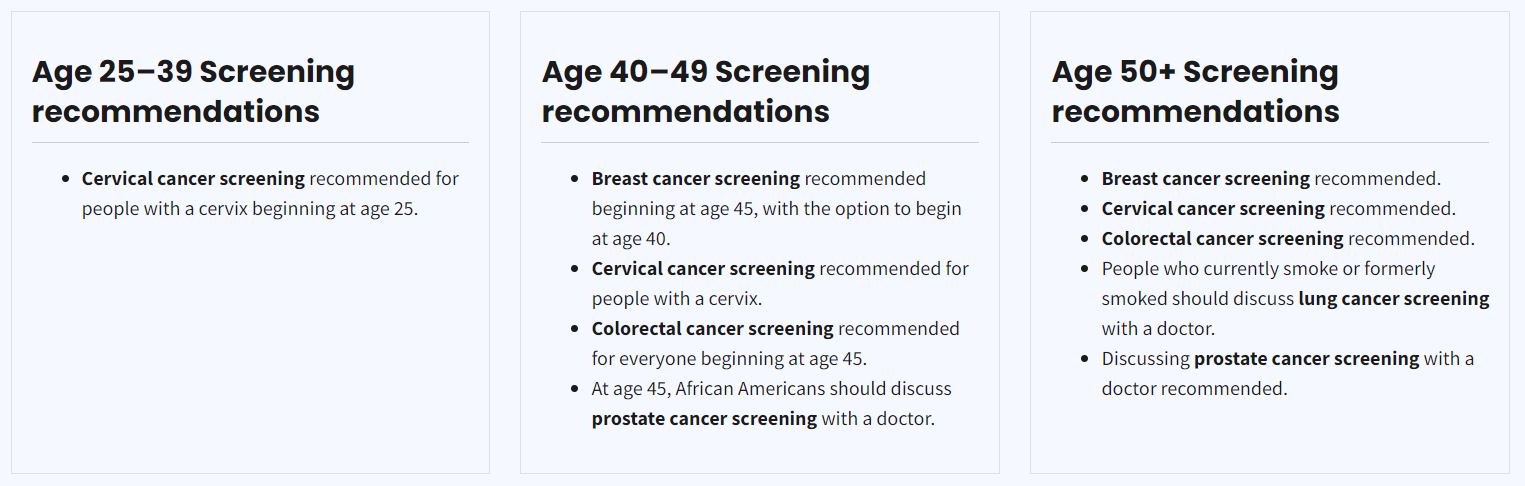Select Cervical cancer screening in Age 50+ card
The width and height of the screenshot is (1525, 486).
[x=1213, y=209]
